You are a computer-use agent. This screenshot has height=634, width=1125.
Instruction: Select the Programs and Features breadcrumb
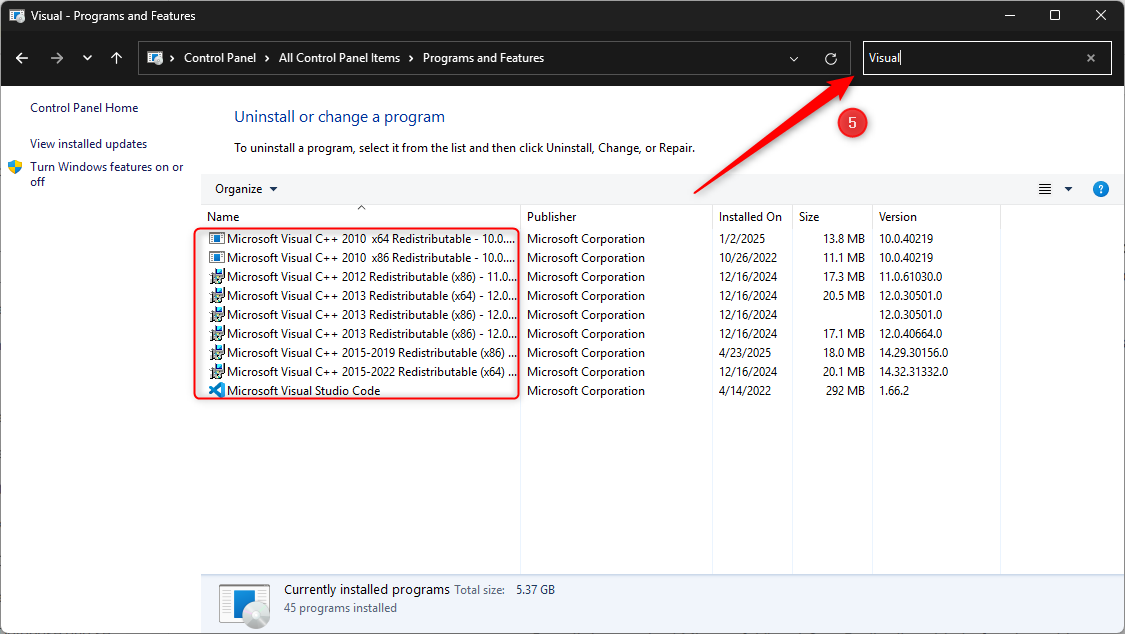(x=483, y=58)
